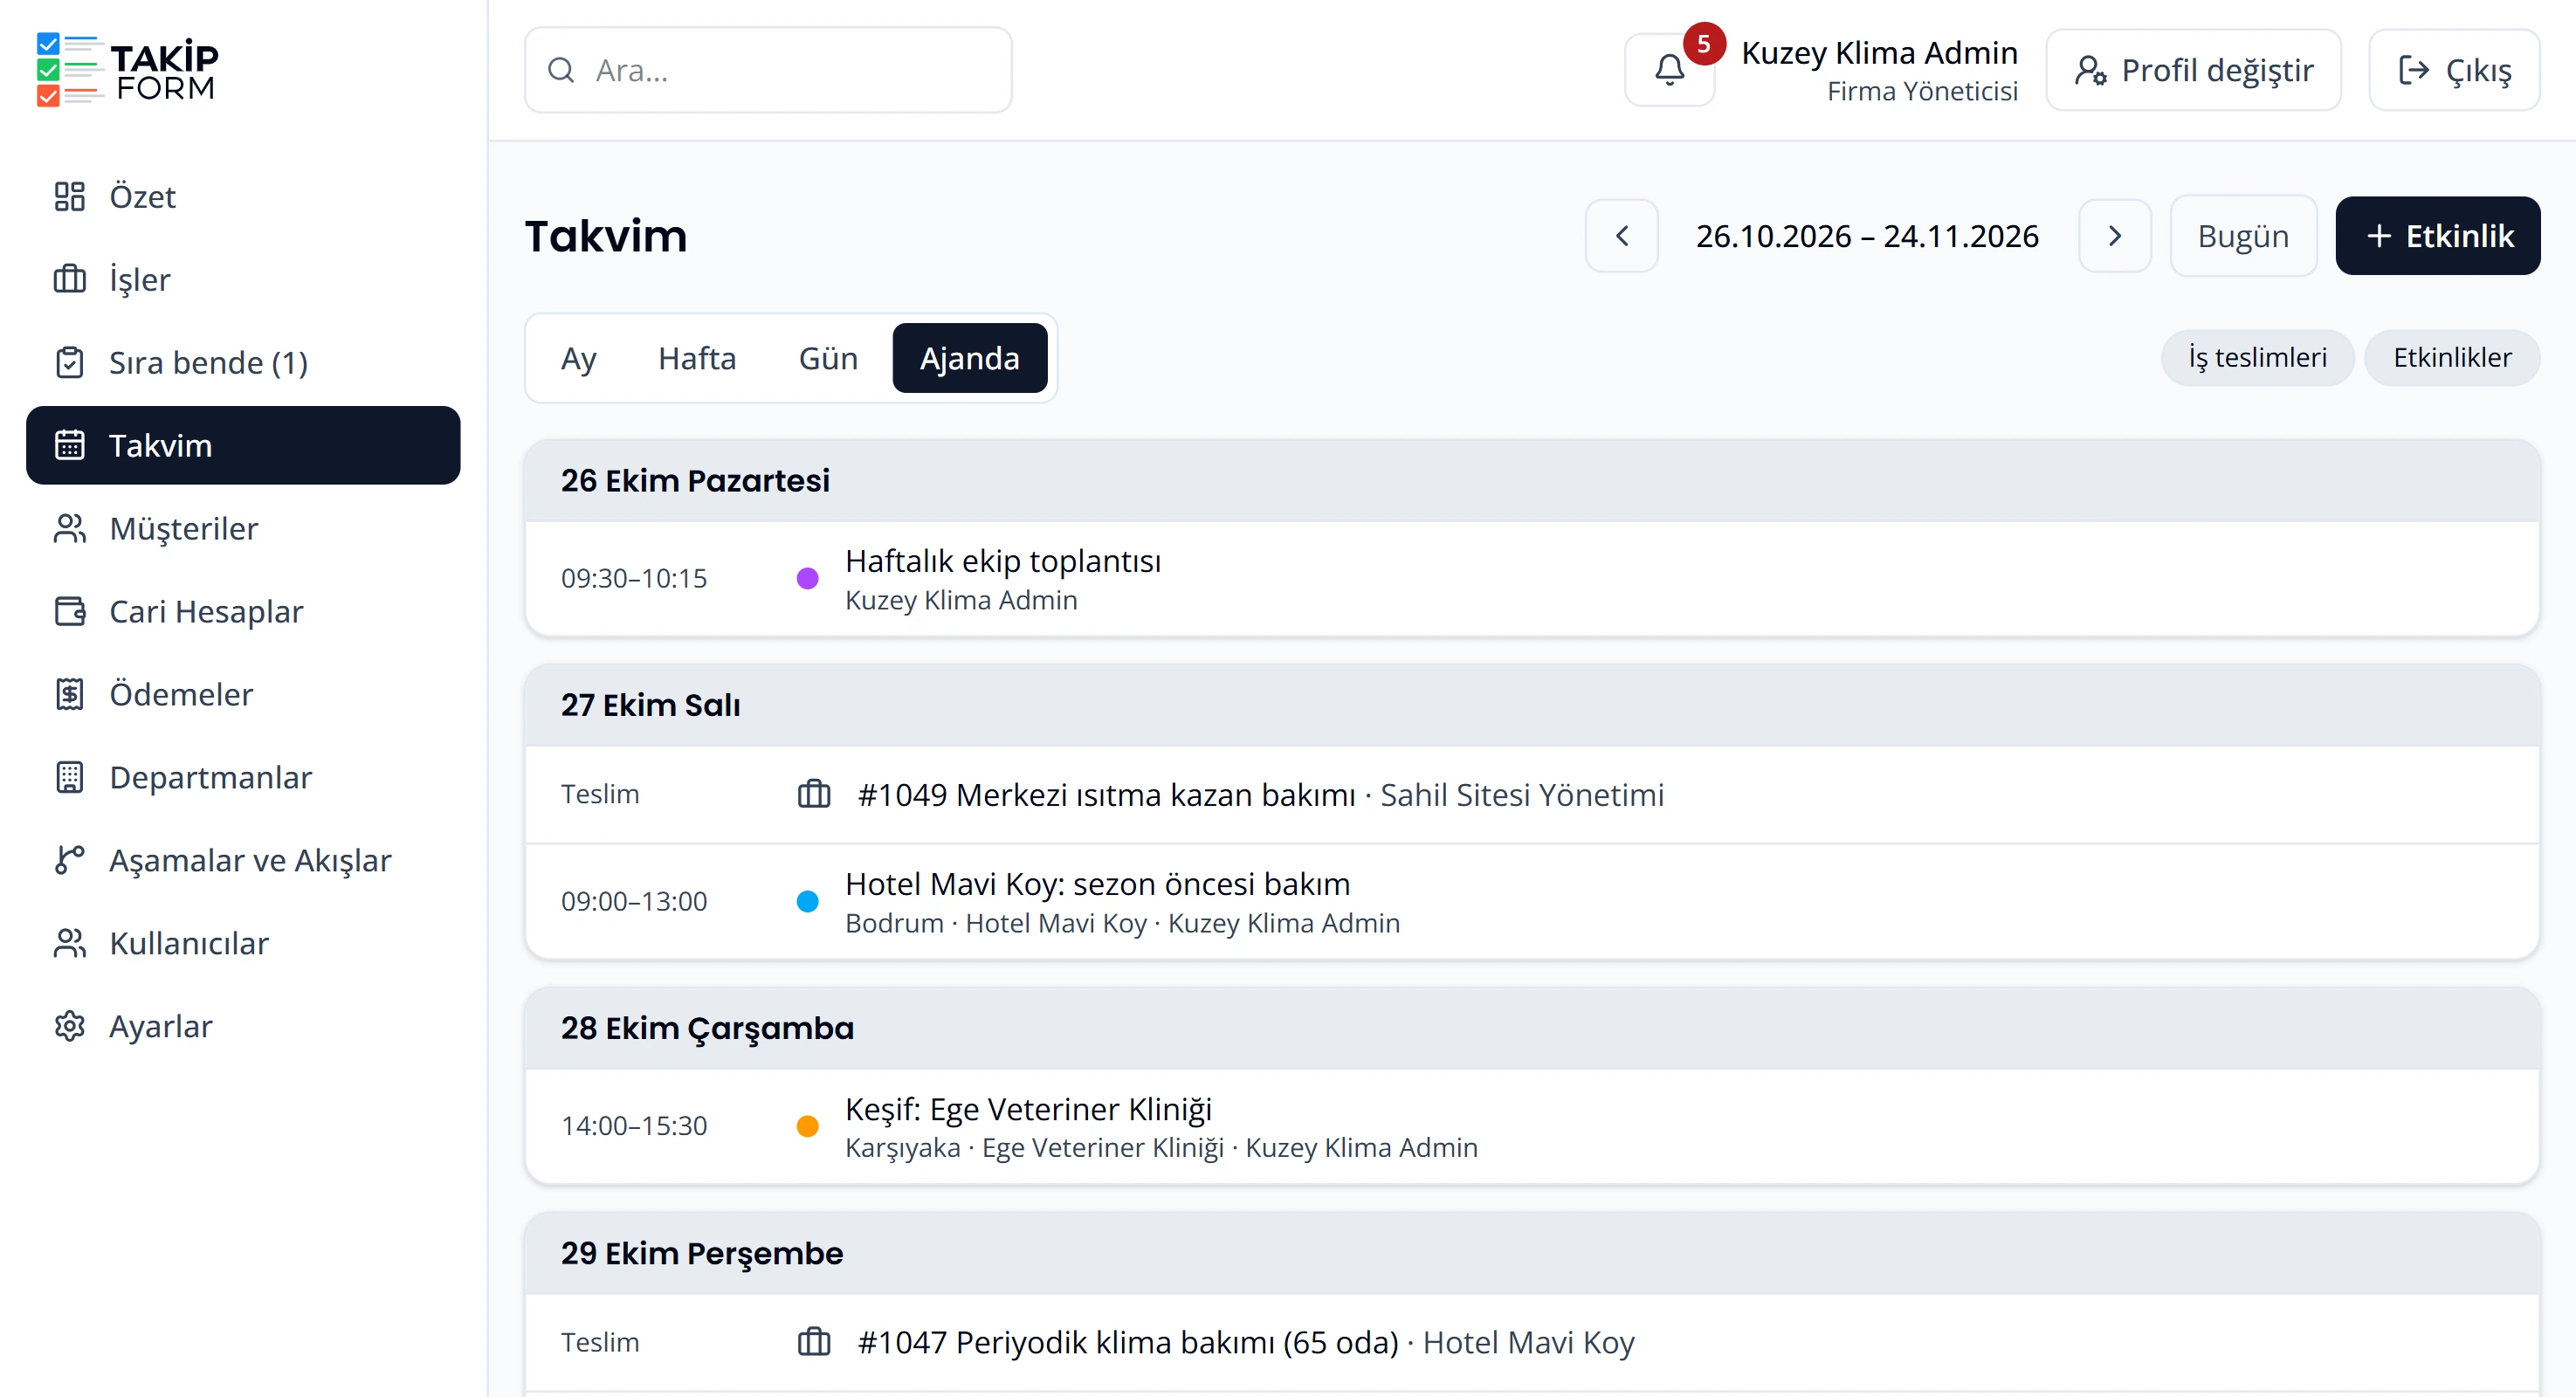Click the Özet dashboard icon
This screenshot has height=1397, width=2576.
[69, 196]
